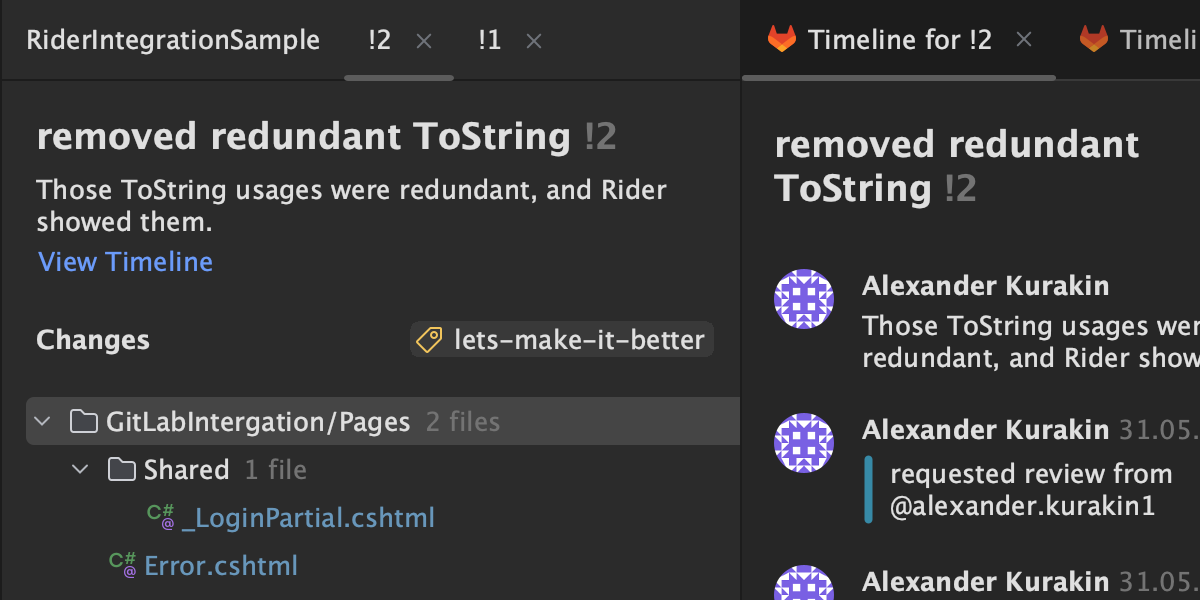Select the RiderIntegrationSample tab
Screen dimensions: 1200x600
(x=173, y=40)
